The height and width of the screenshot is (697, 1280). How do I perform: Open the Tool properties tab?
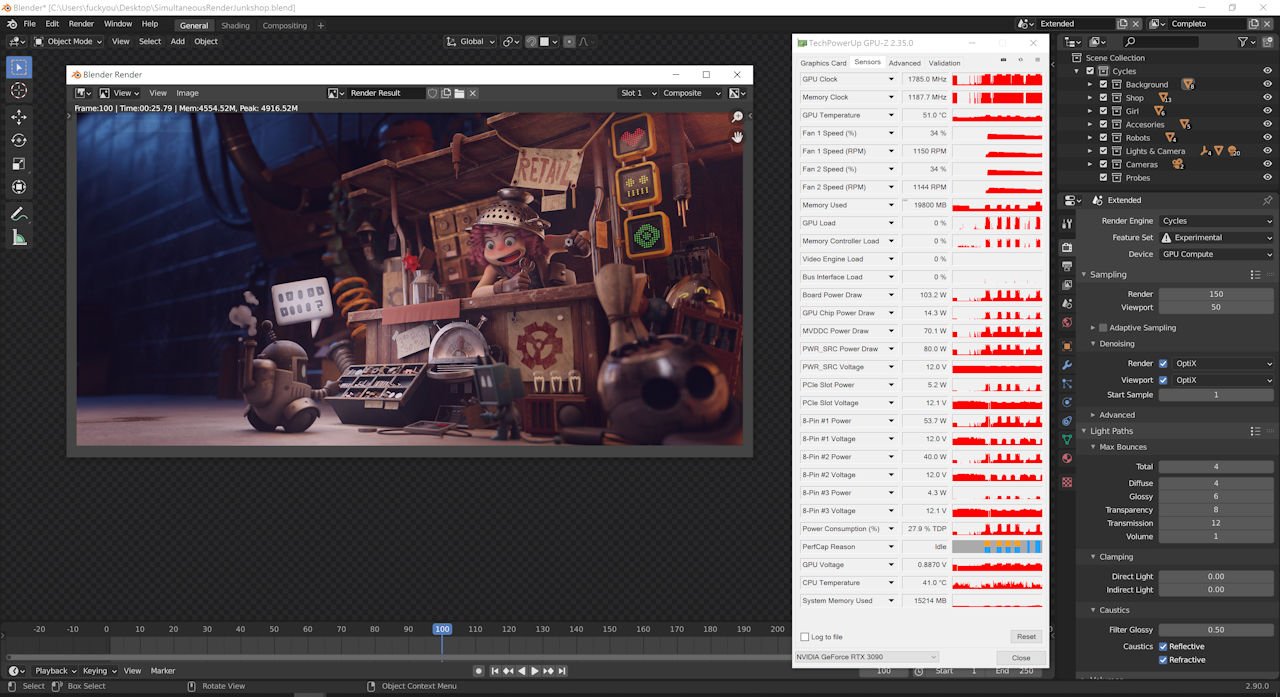tap(1067, 224)
